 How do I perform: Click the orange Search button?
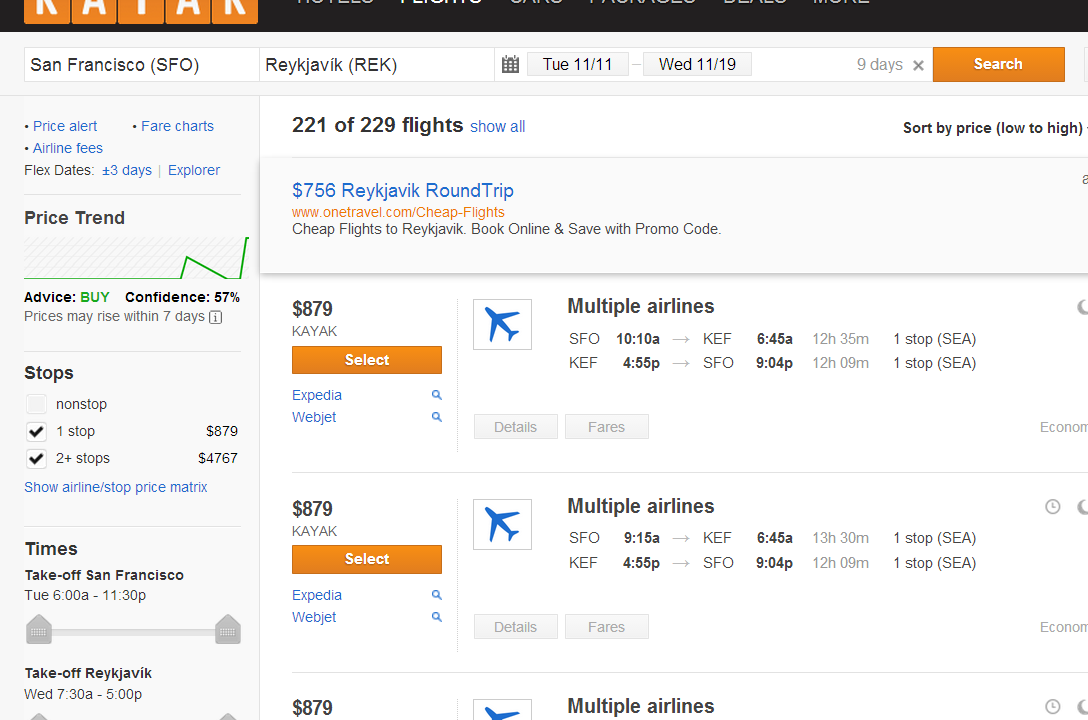[998, 65]
